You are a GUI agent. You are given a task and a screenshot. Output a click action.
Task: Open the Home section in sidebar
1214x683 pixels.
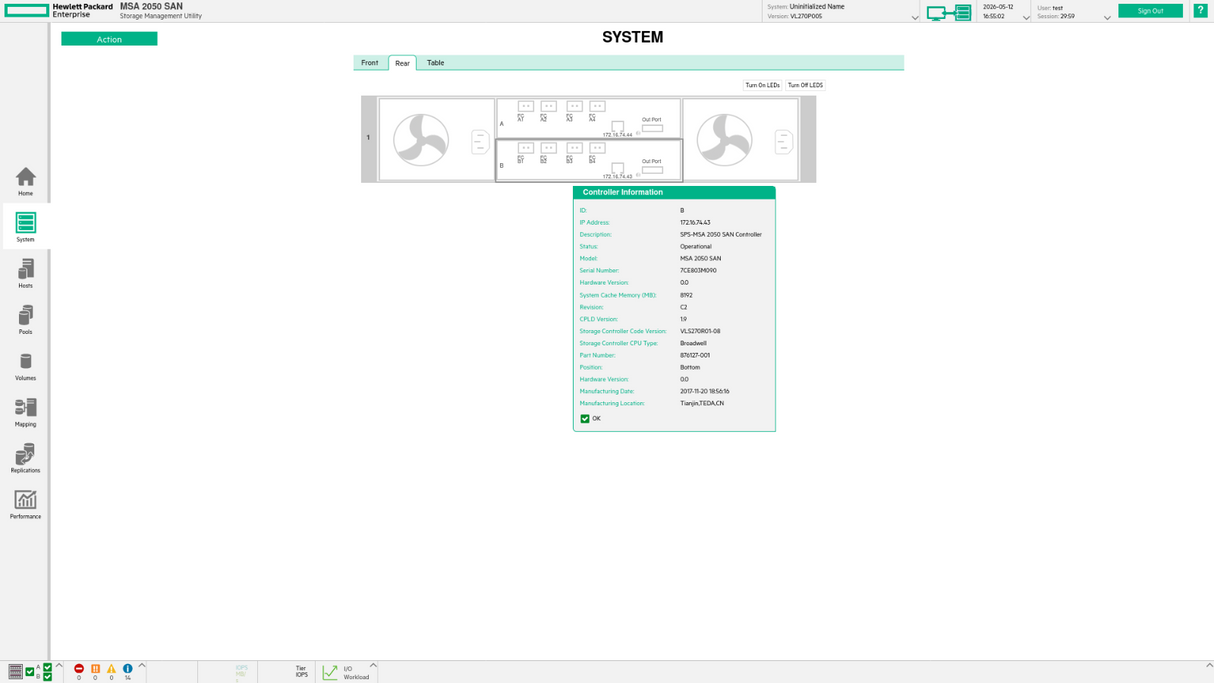point(25,181)
